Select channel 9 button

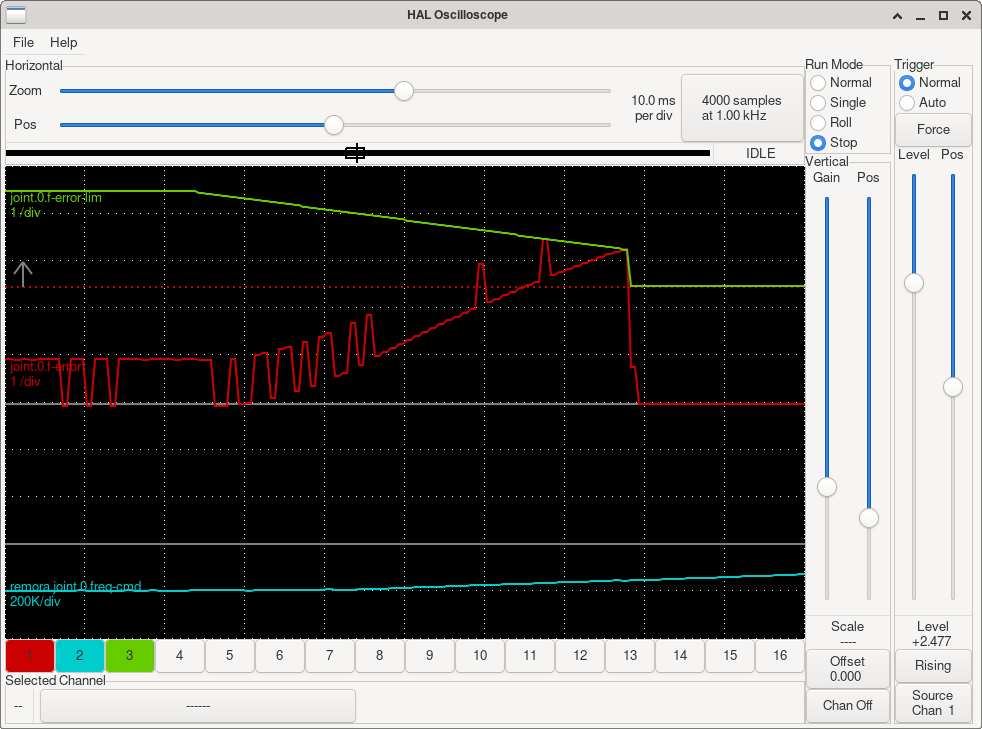click(x=430, y=656)
